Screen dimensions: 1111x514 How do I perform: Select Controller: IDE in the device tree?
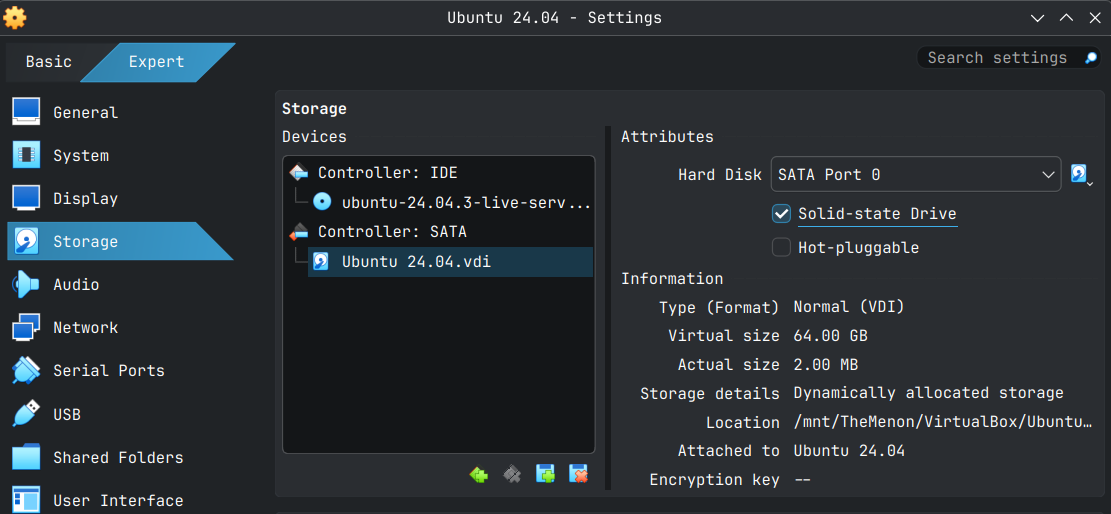pos(387,173)
